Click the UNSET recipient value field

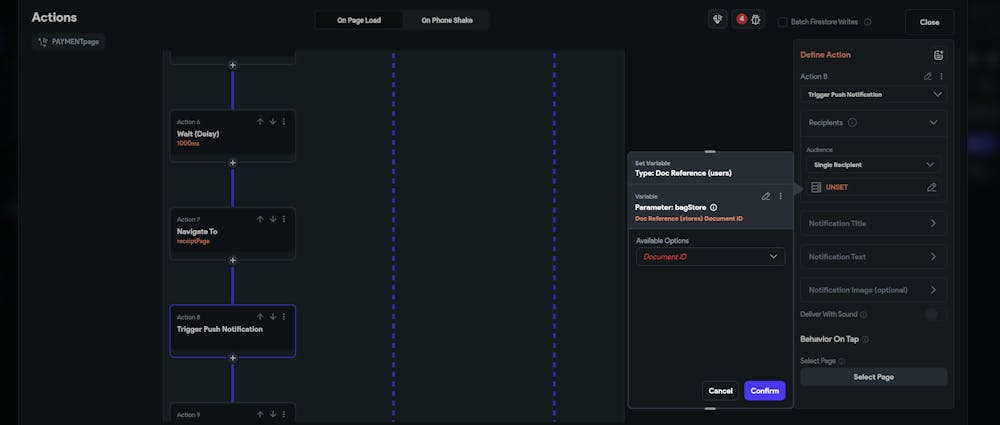pos(873,188)
